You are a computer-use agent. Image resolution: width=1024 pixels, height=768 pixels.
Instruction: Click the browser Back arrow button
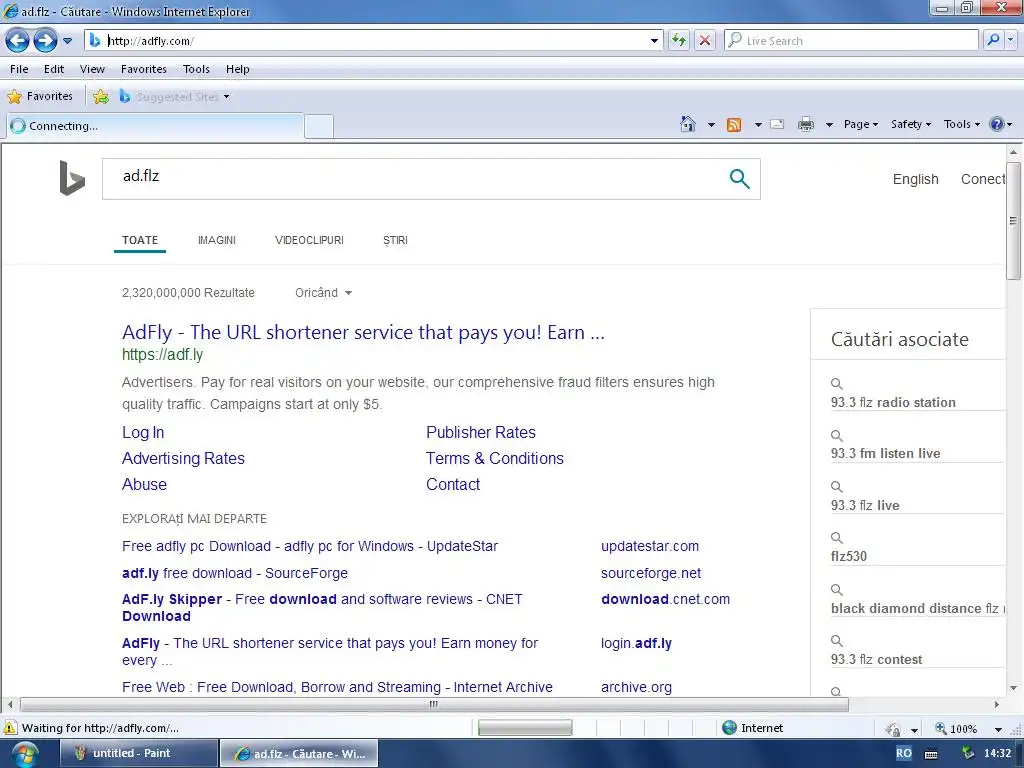(17, 40)
